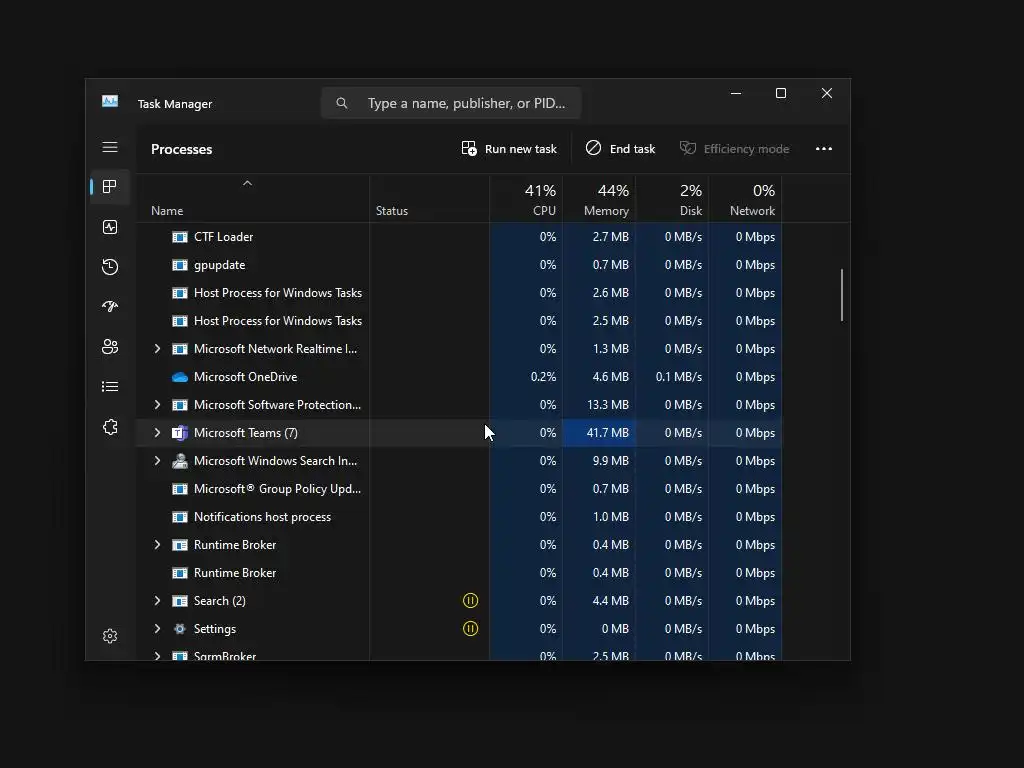Sort by the Memory column header
This screenshot has width=1024, height=768.
click(600, 199)
